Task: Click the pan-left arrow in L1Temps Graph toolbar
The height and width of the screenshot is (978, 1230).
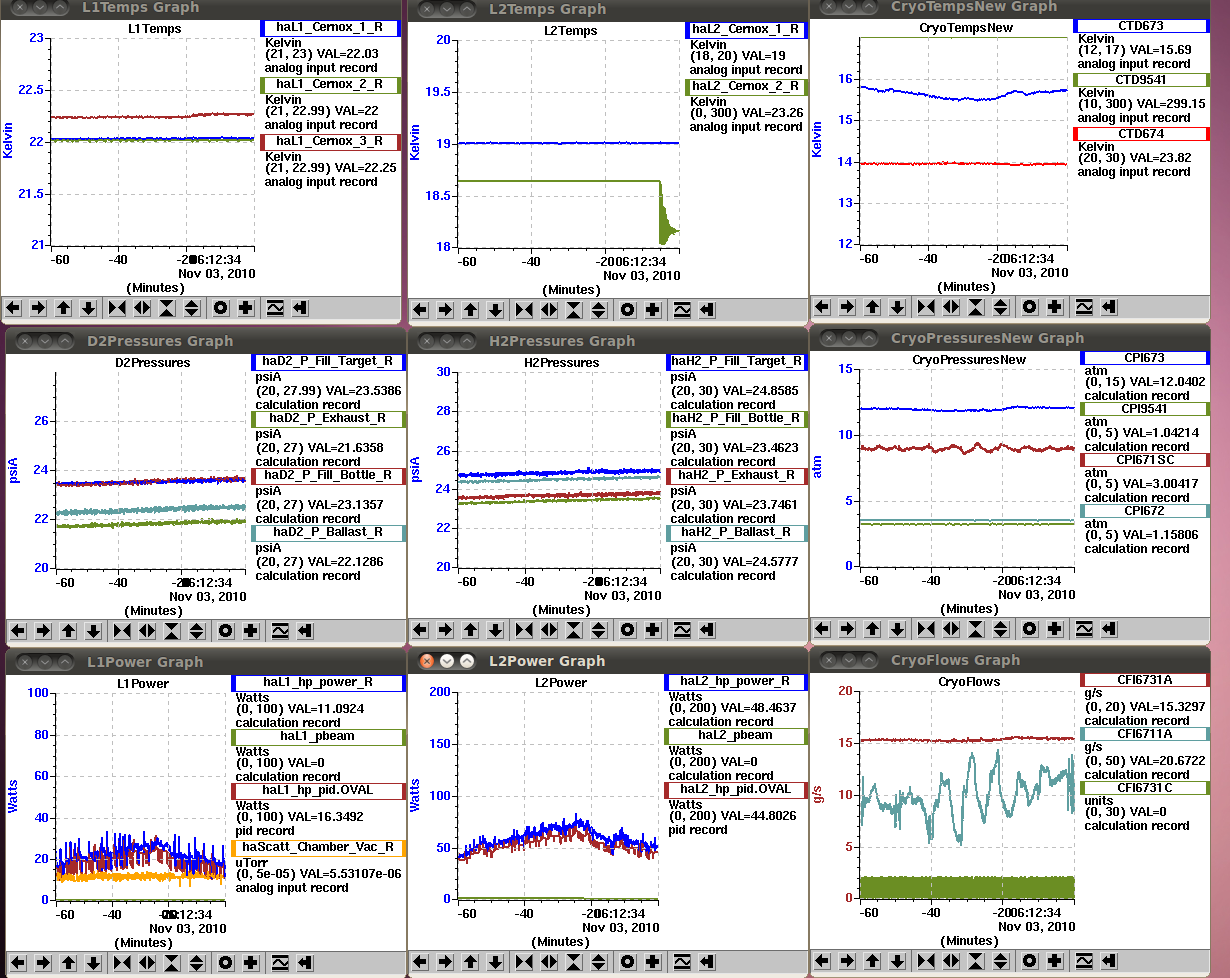Action: tap(14, 309)
